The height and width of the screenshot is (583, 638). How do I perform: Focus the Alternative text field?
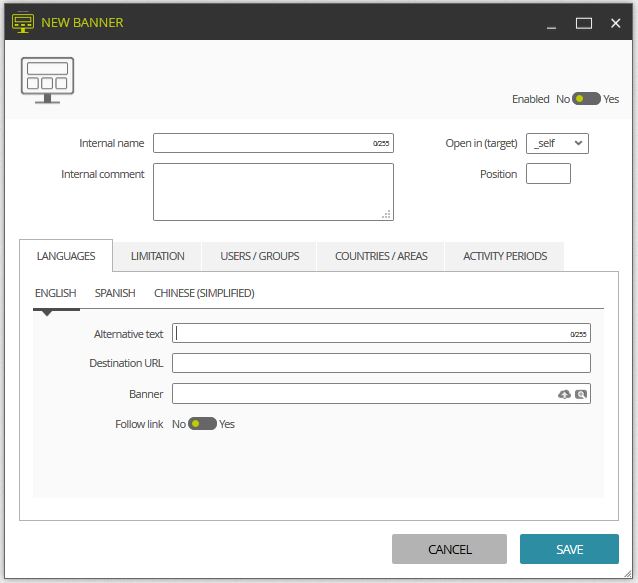[x=381, y=333]
